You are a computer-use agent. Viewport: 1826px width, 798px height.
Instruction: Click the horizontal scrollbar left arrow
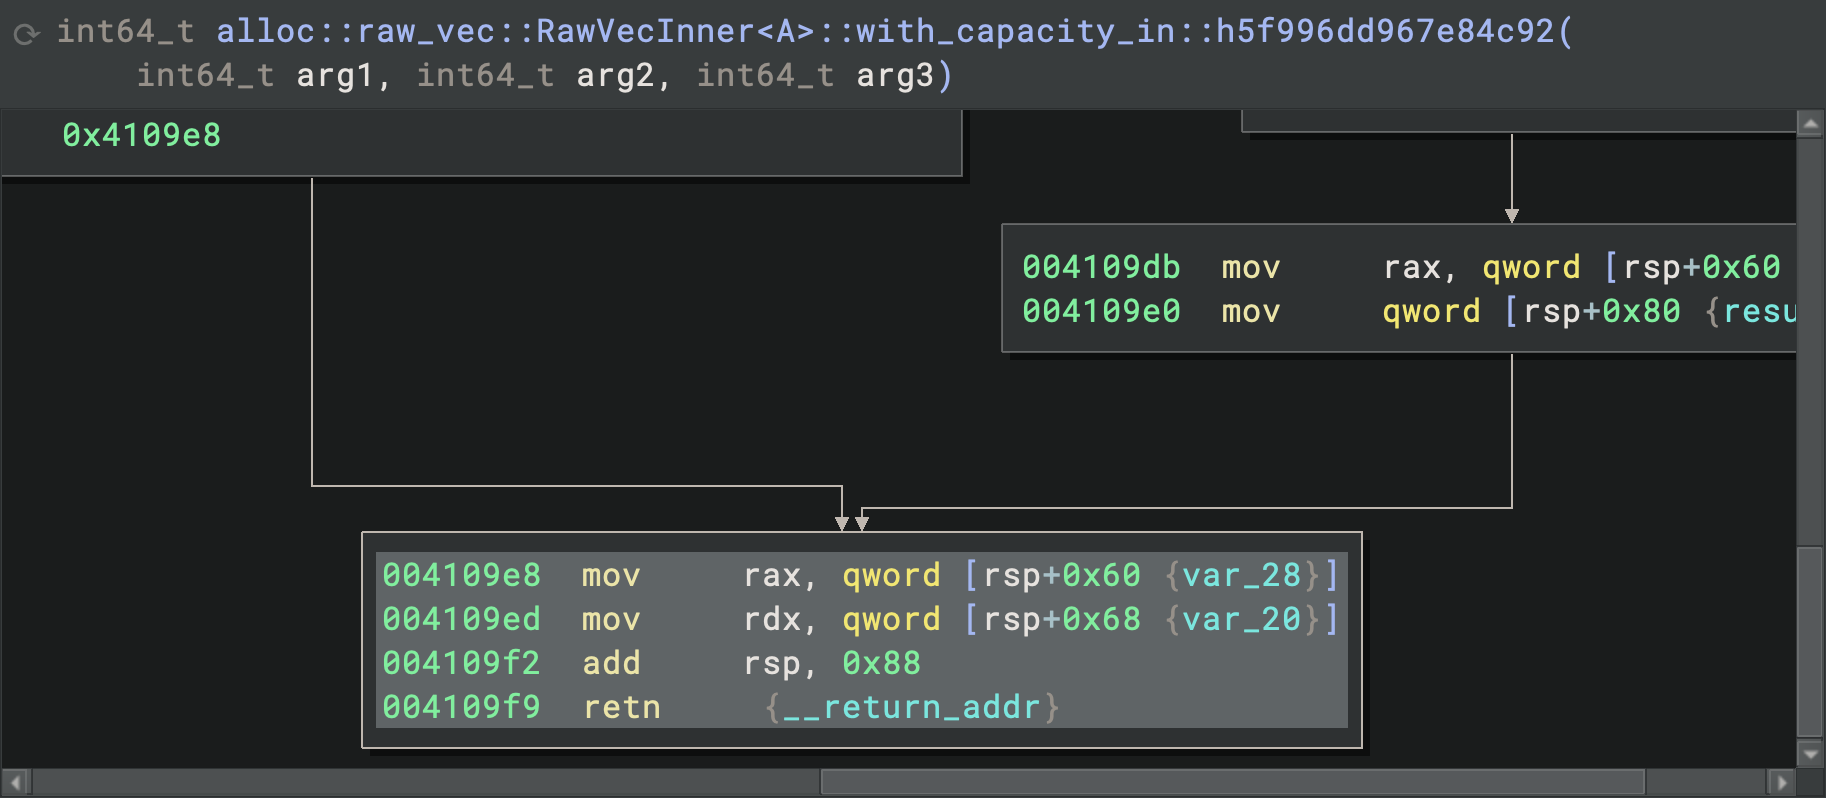pyautogui.click(x=17, y=782)
